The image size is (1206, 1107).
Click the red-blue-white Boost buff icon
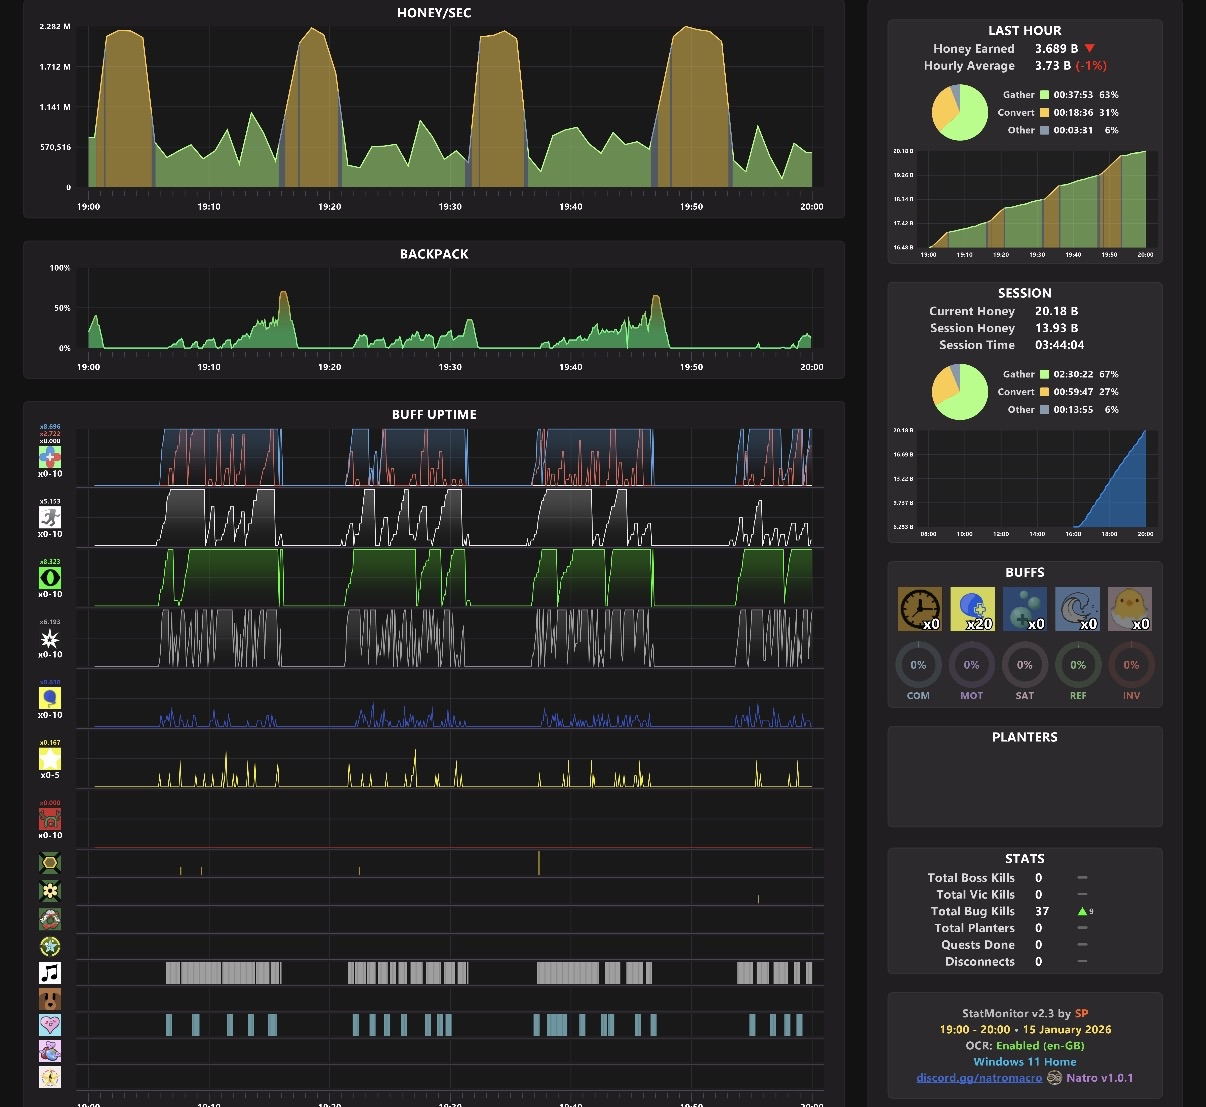(50, 457)
